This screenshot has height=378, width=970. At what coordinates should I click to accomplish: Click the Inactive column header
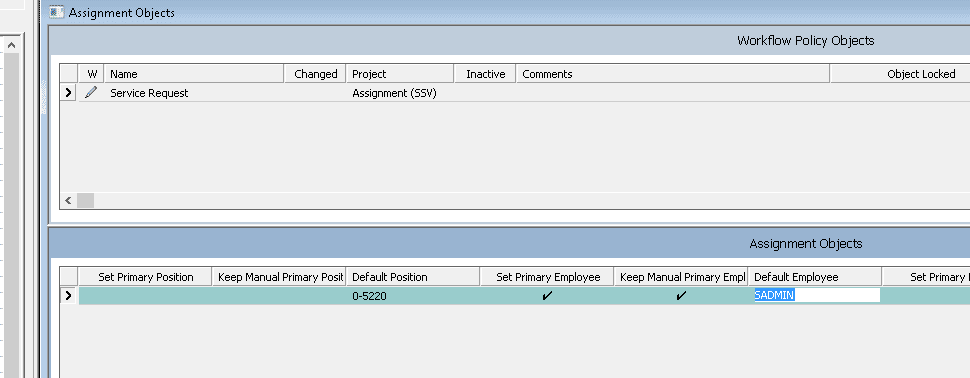point(485,74)
